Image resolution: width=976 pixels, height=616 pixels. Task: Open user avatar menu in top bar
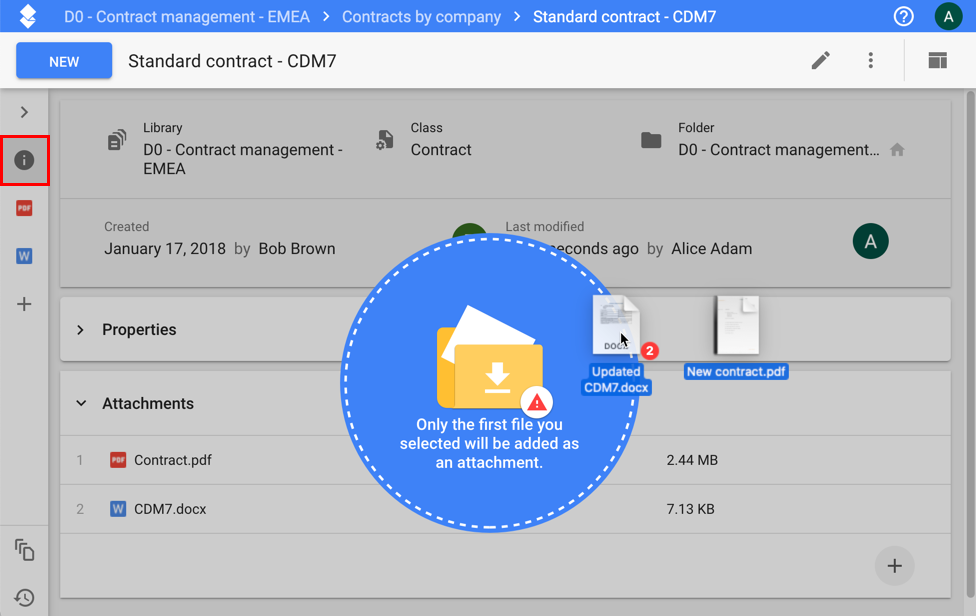(x=948, y=16)
